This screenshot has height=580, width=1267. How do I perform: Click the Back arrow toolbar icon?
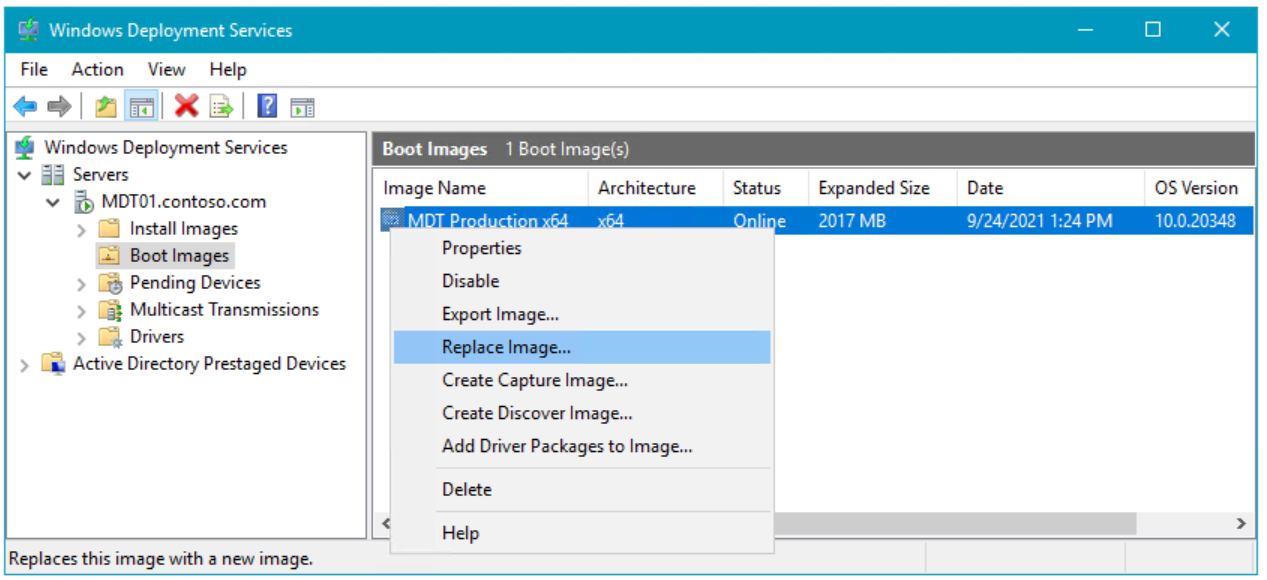(x=25, y=107)
